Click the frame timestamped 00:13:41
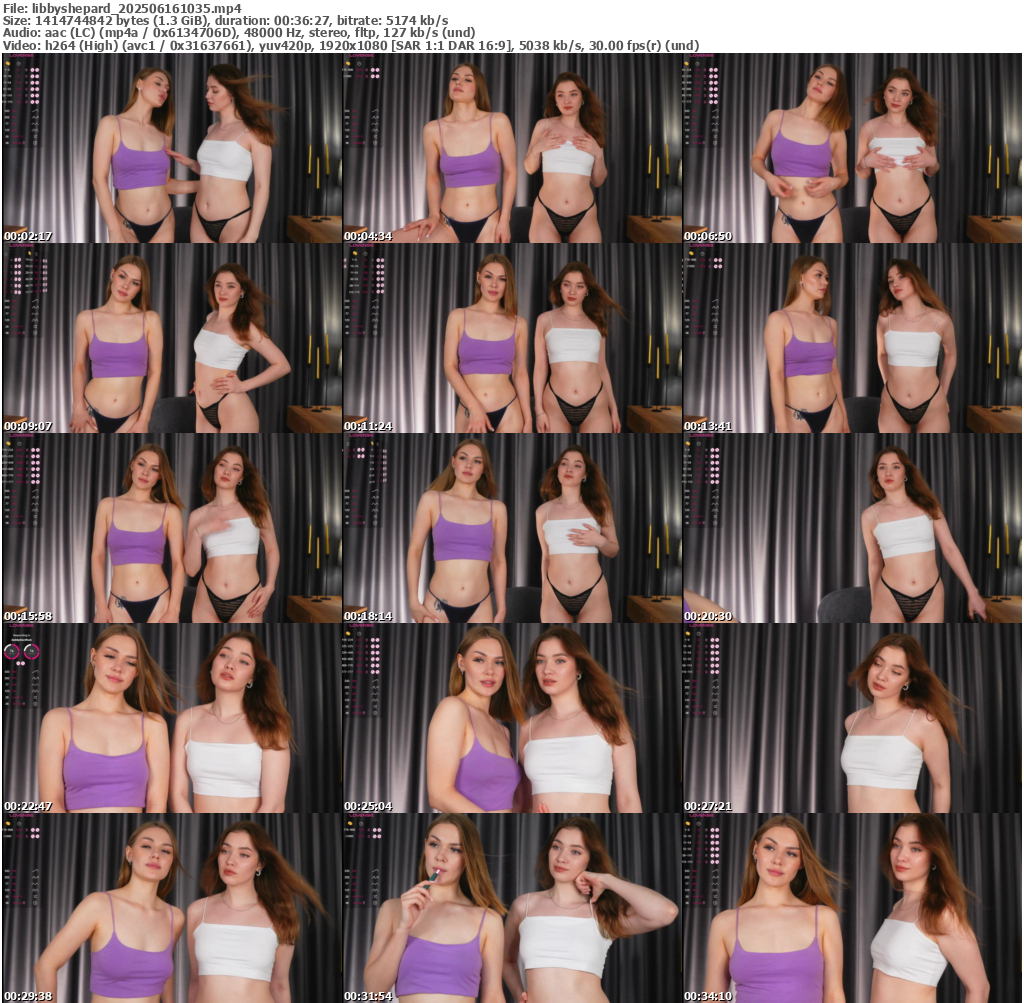 pyautogui.click(x=852, y=338)
